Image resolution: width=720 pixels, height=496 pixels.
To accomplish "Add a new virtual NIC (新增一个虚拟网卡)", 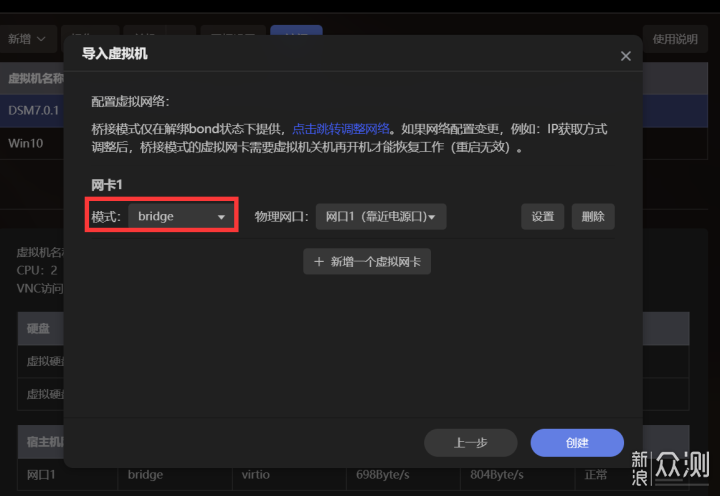I will [x=367, y=261].
